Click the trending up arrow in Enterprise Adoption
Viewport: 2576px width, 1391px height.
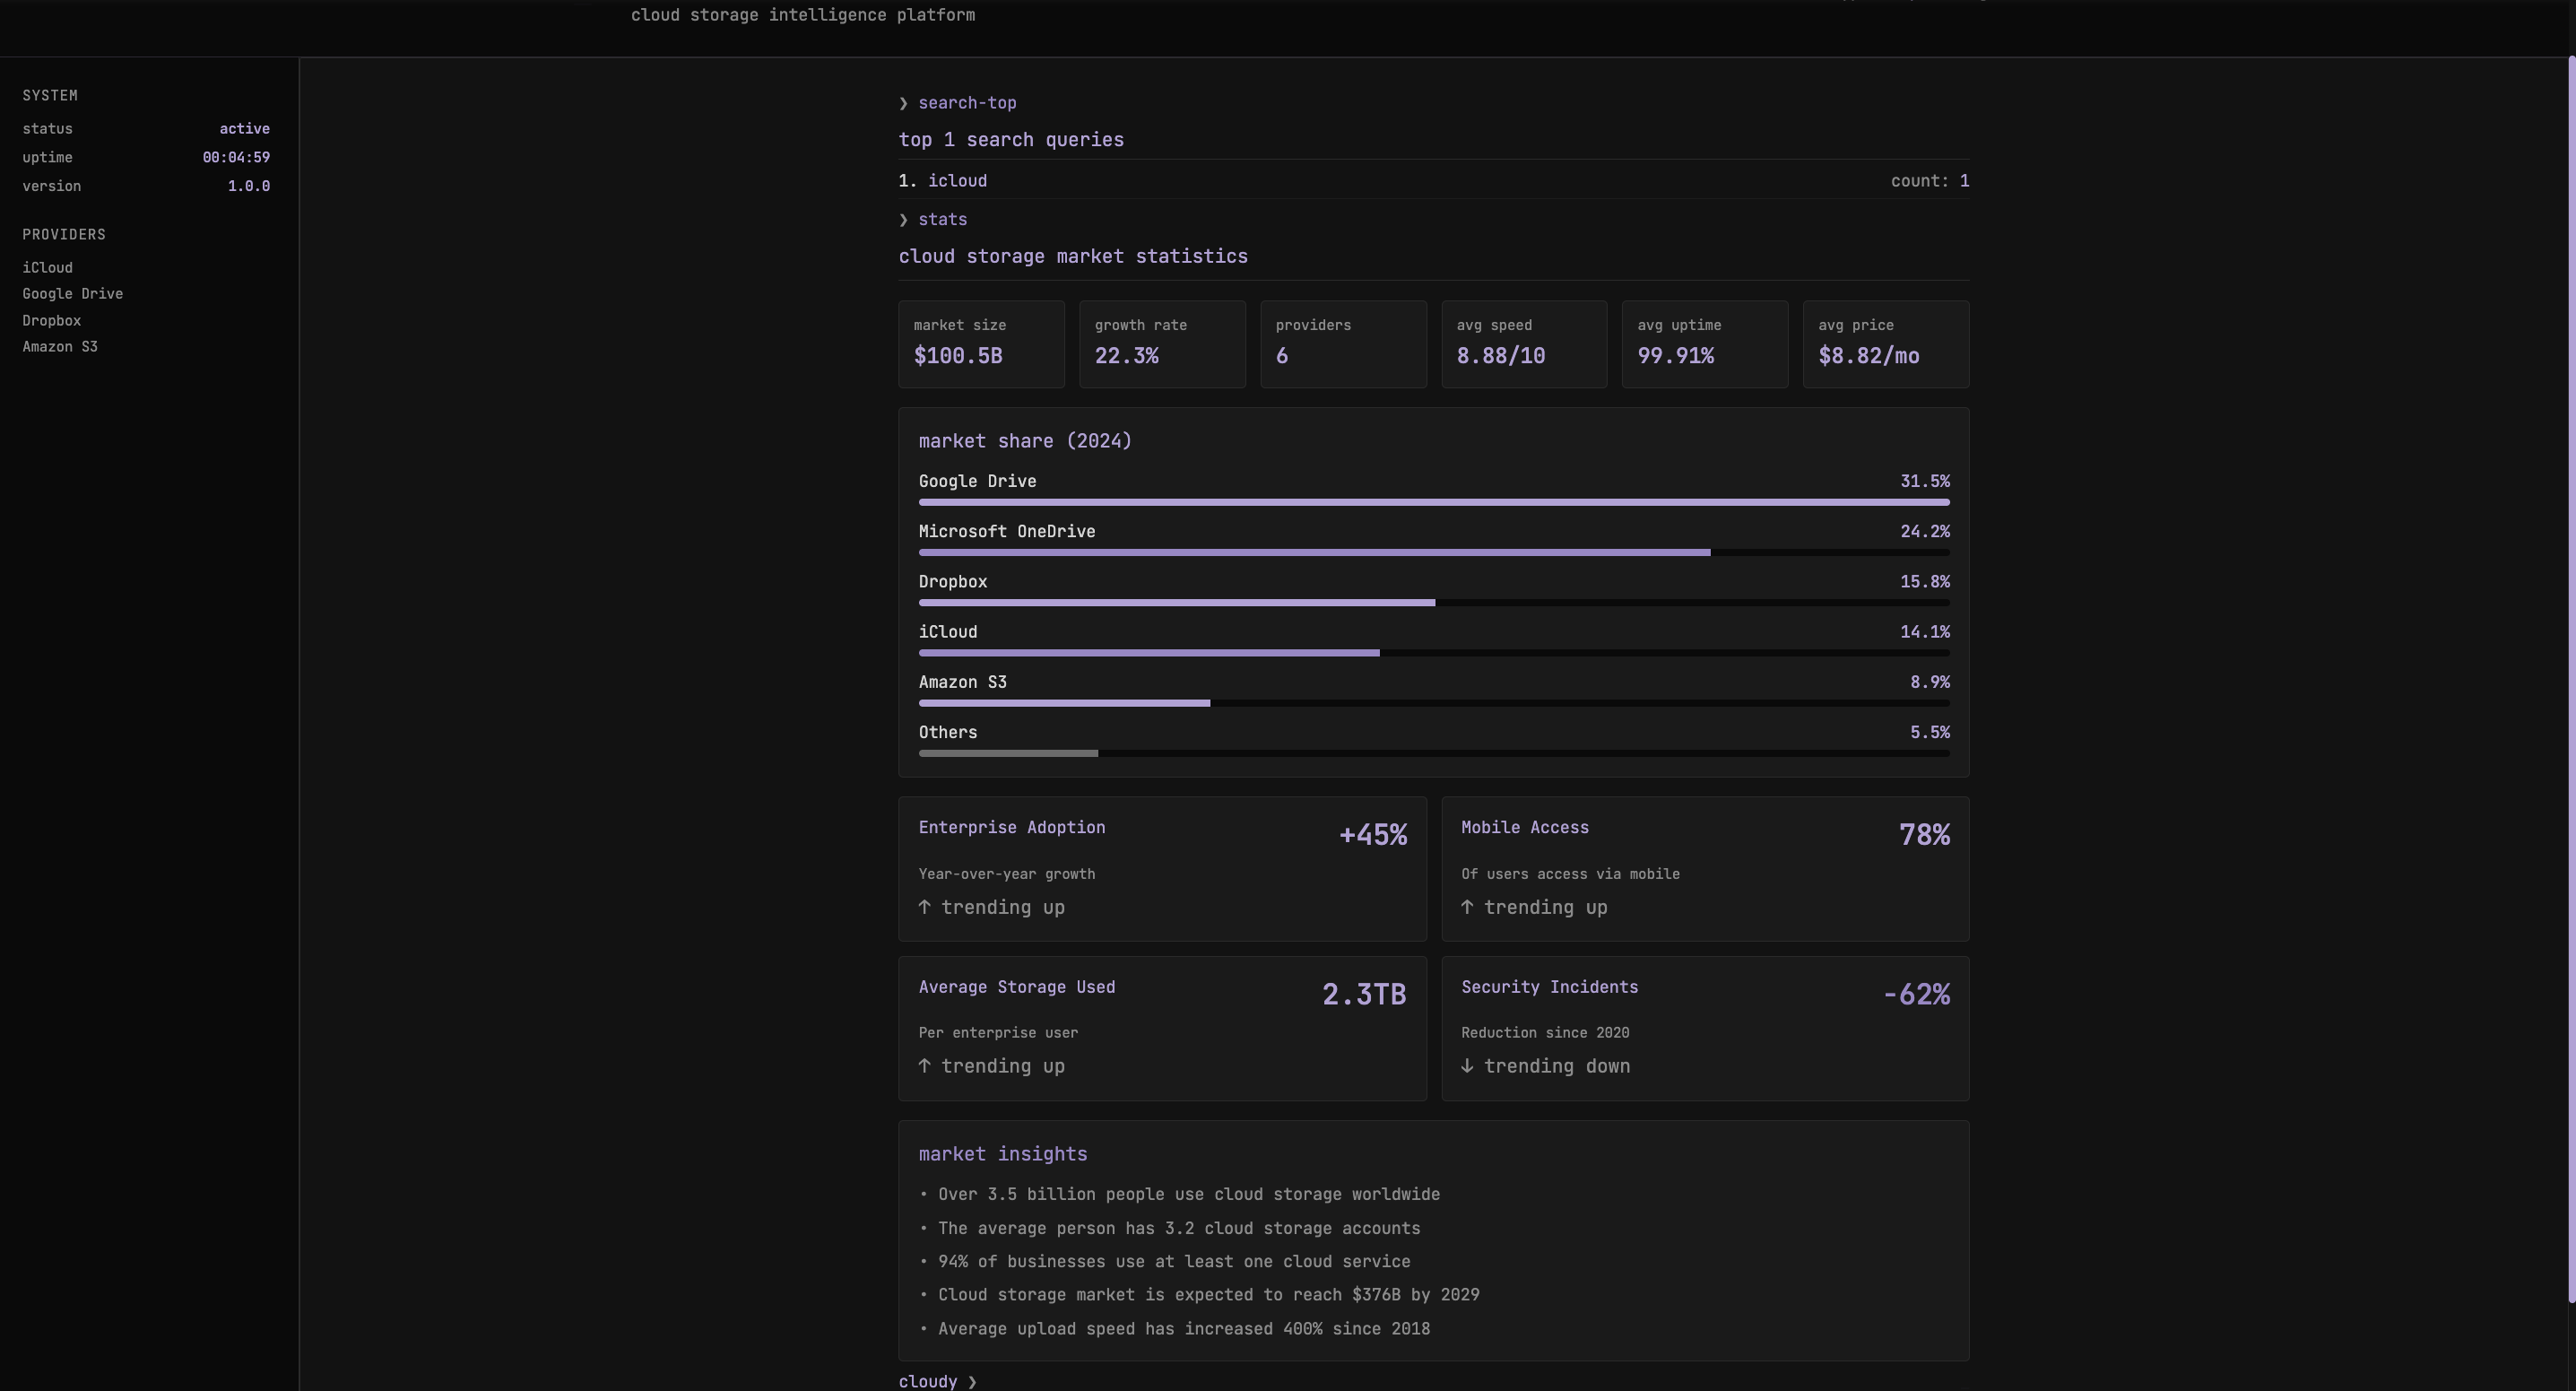[925, 907]
